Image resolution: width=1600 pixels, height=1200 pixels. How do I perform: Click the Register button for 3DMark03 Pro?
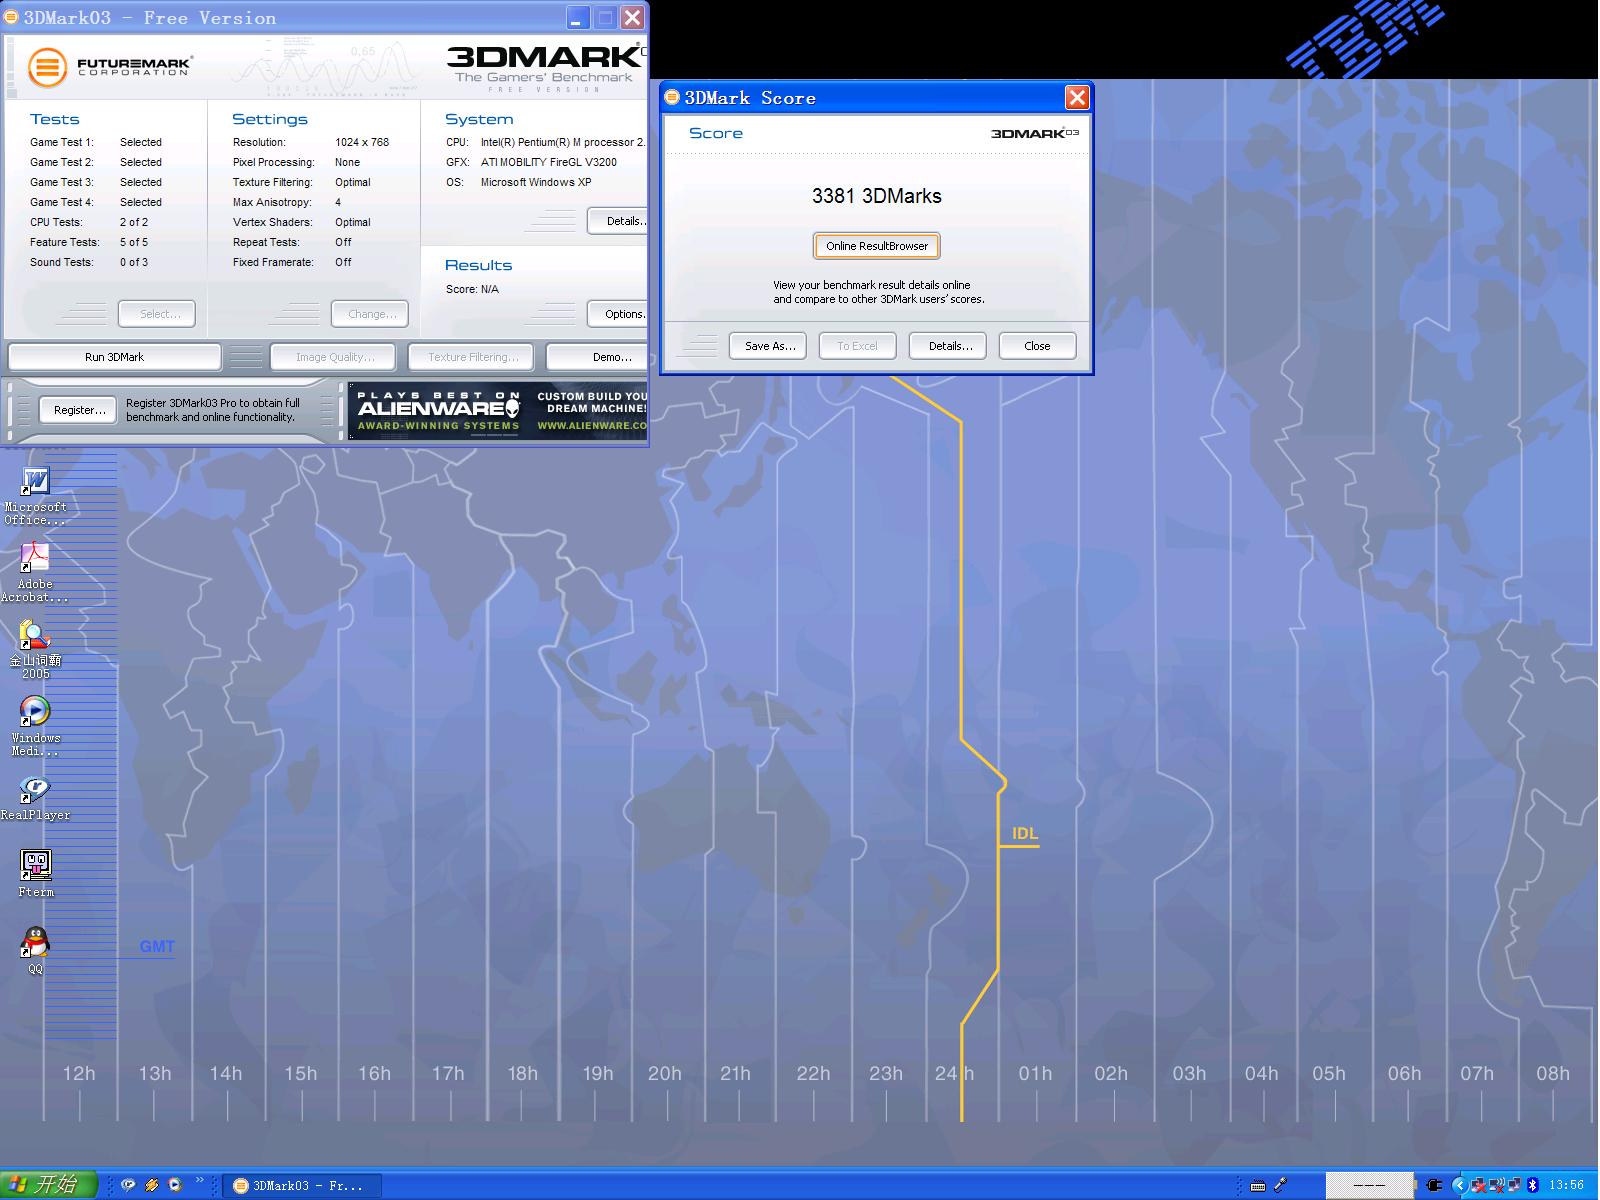79,410
